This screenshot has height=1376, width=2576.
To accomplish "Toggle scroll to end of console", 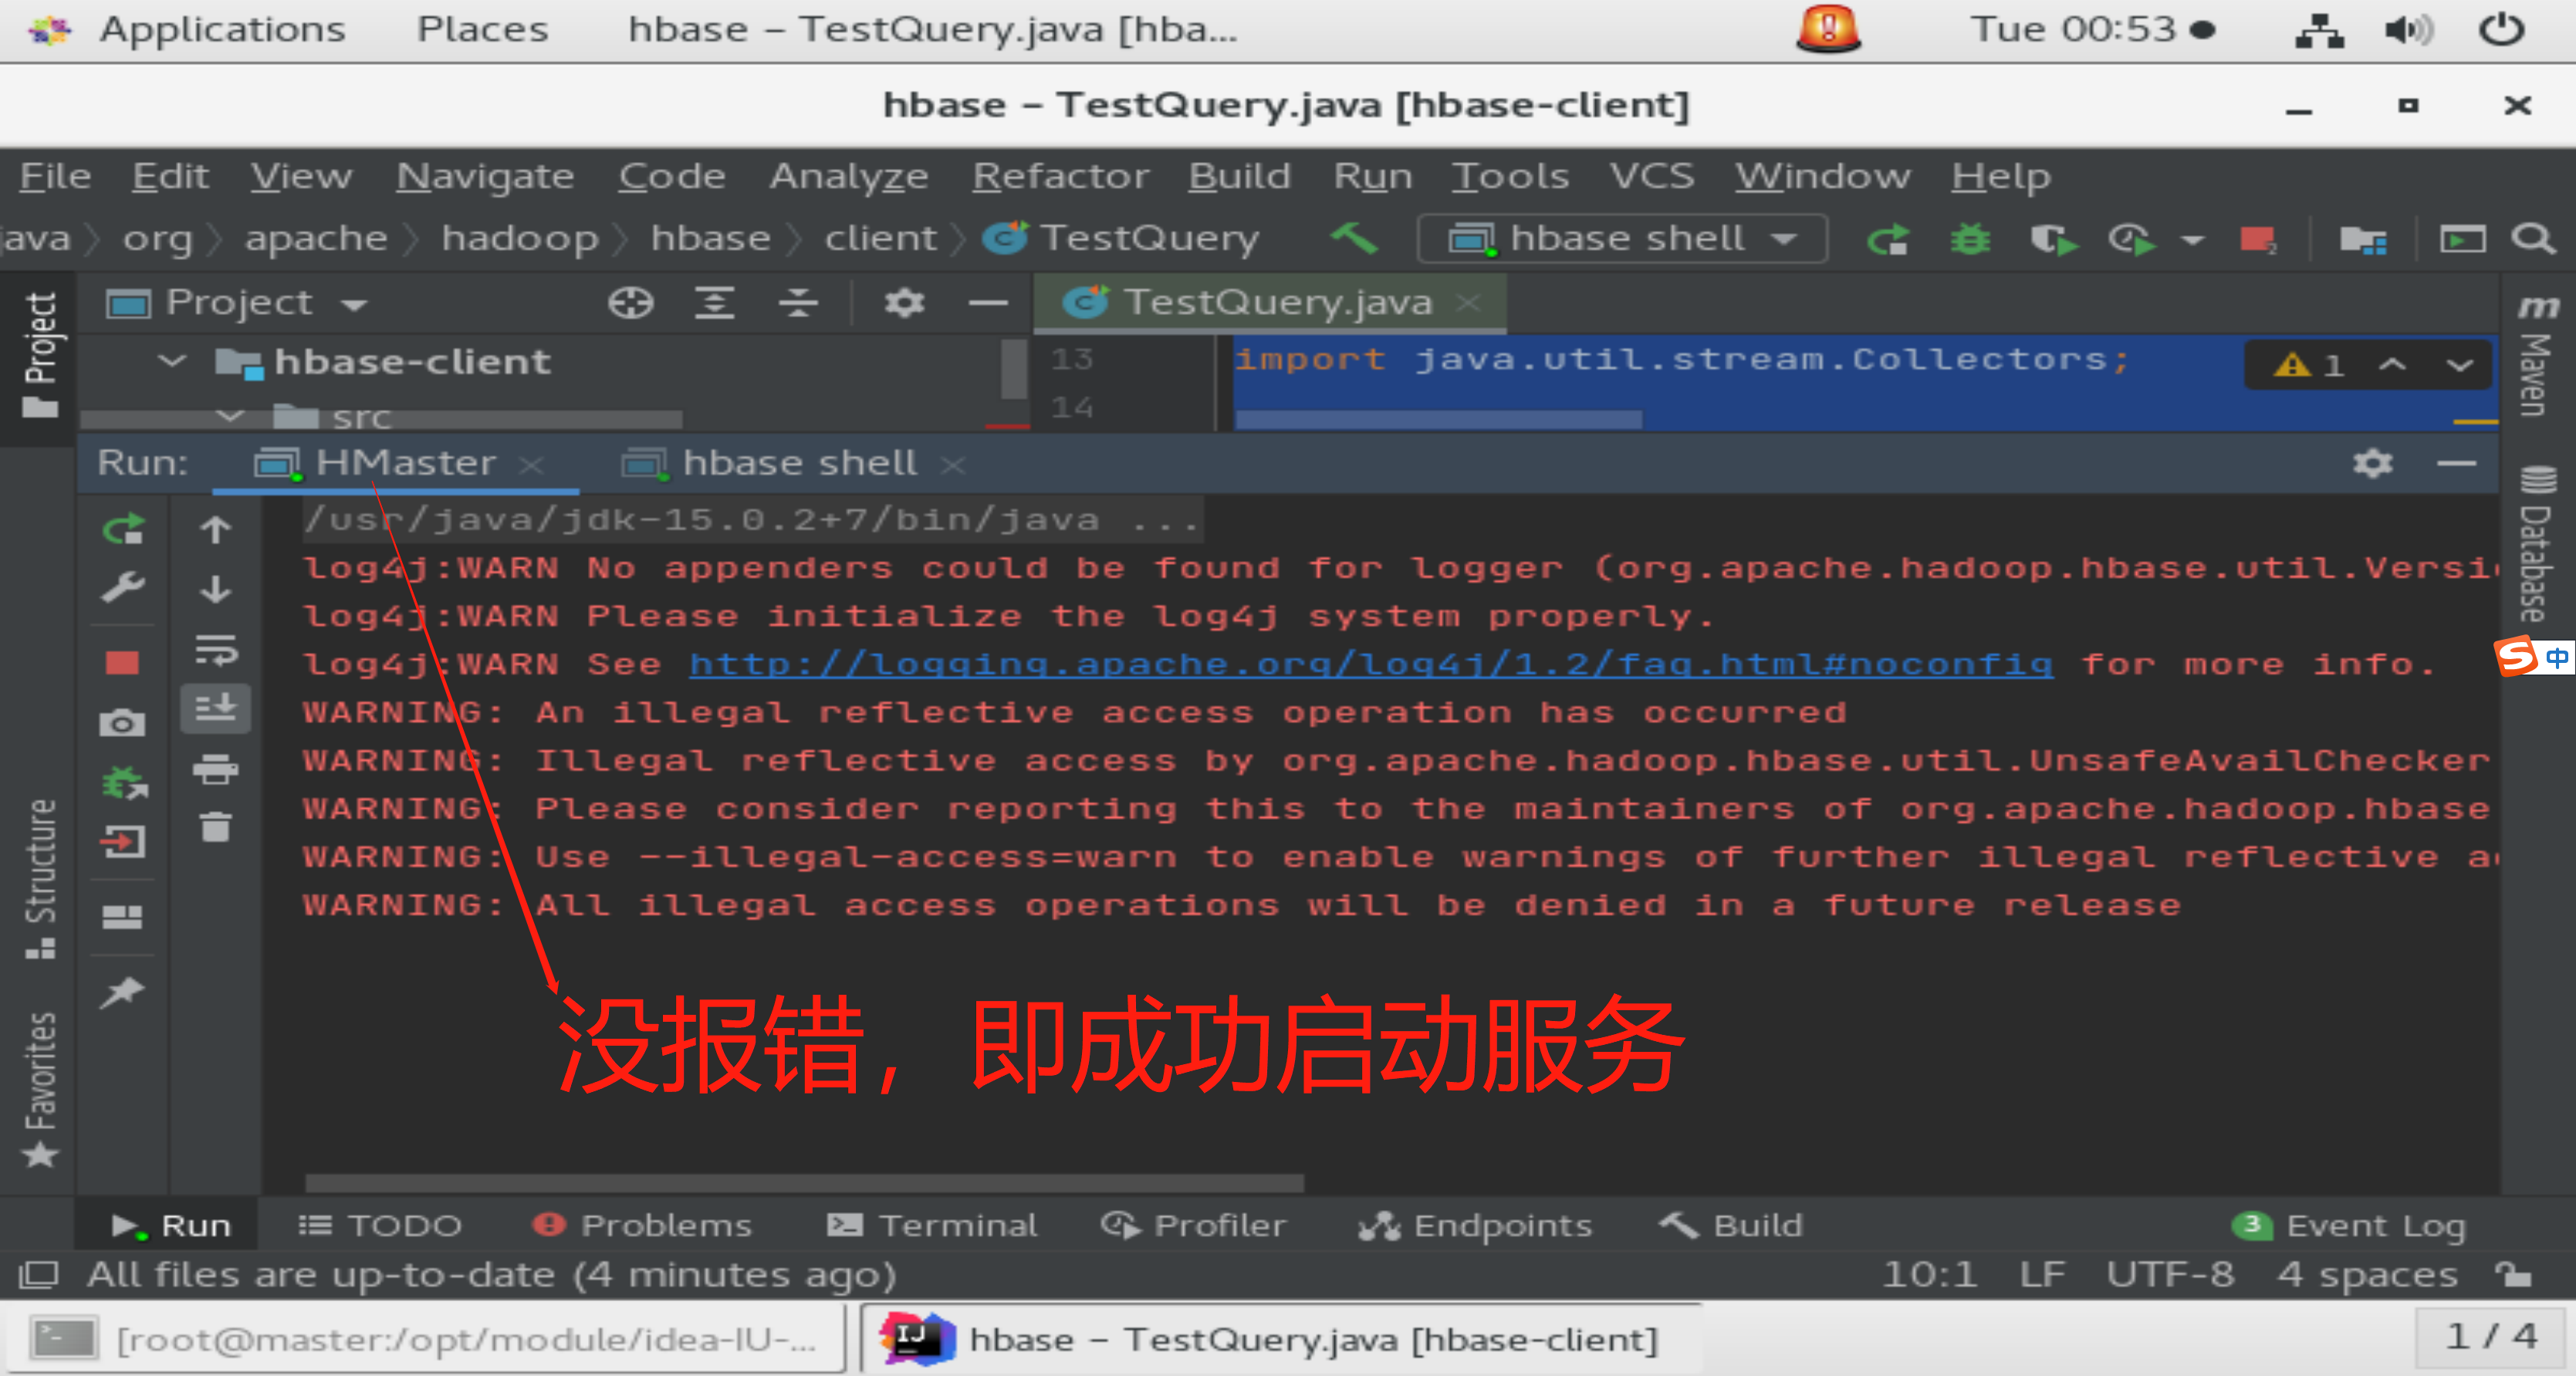I will coord(215,709).
